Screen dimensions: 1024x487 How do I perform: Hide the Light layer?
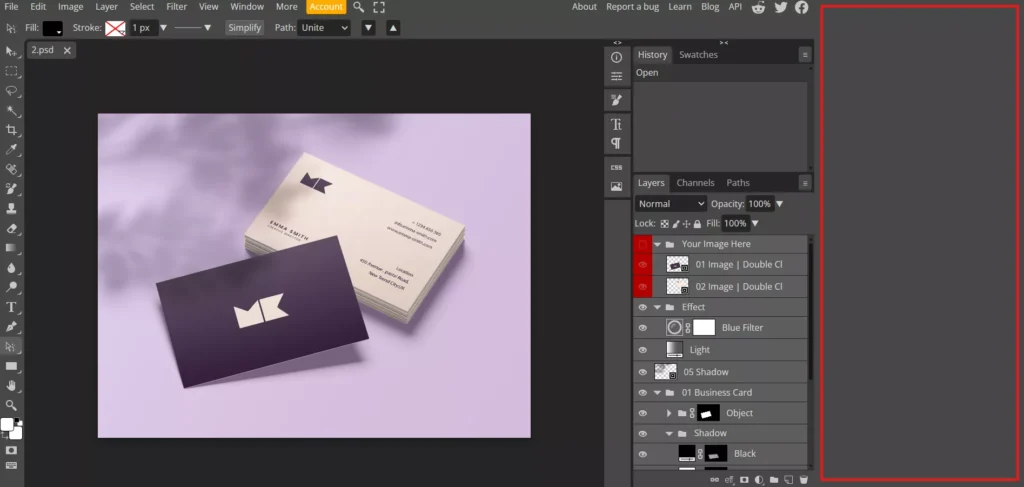click(x=643, y=350)
